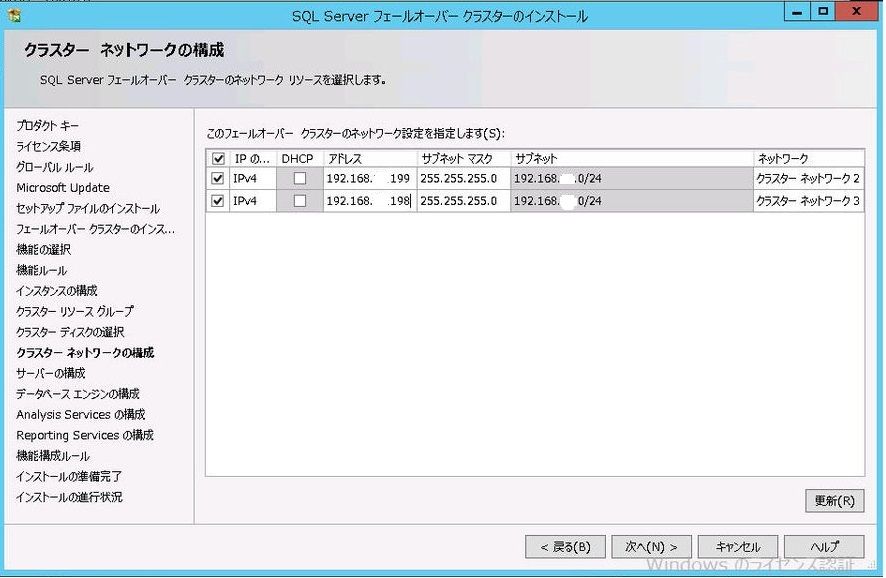Select the セットアップ ファイルのインストール step
The height and width of the screenshot is (578, 886).
88,208
